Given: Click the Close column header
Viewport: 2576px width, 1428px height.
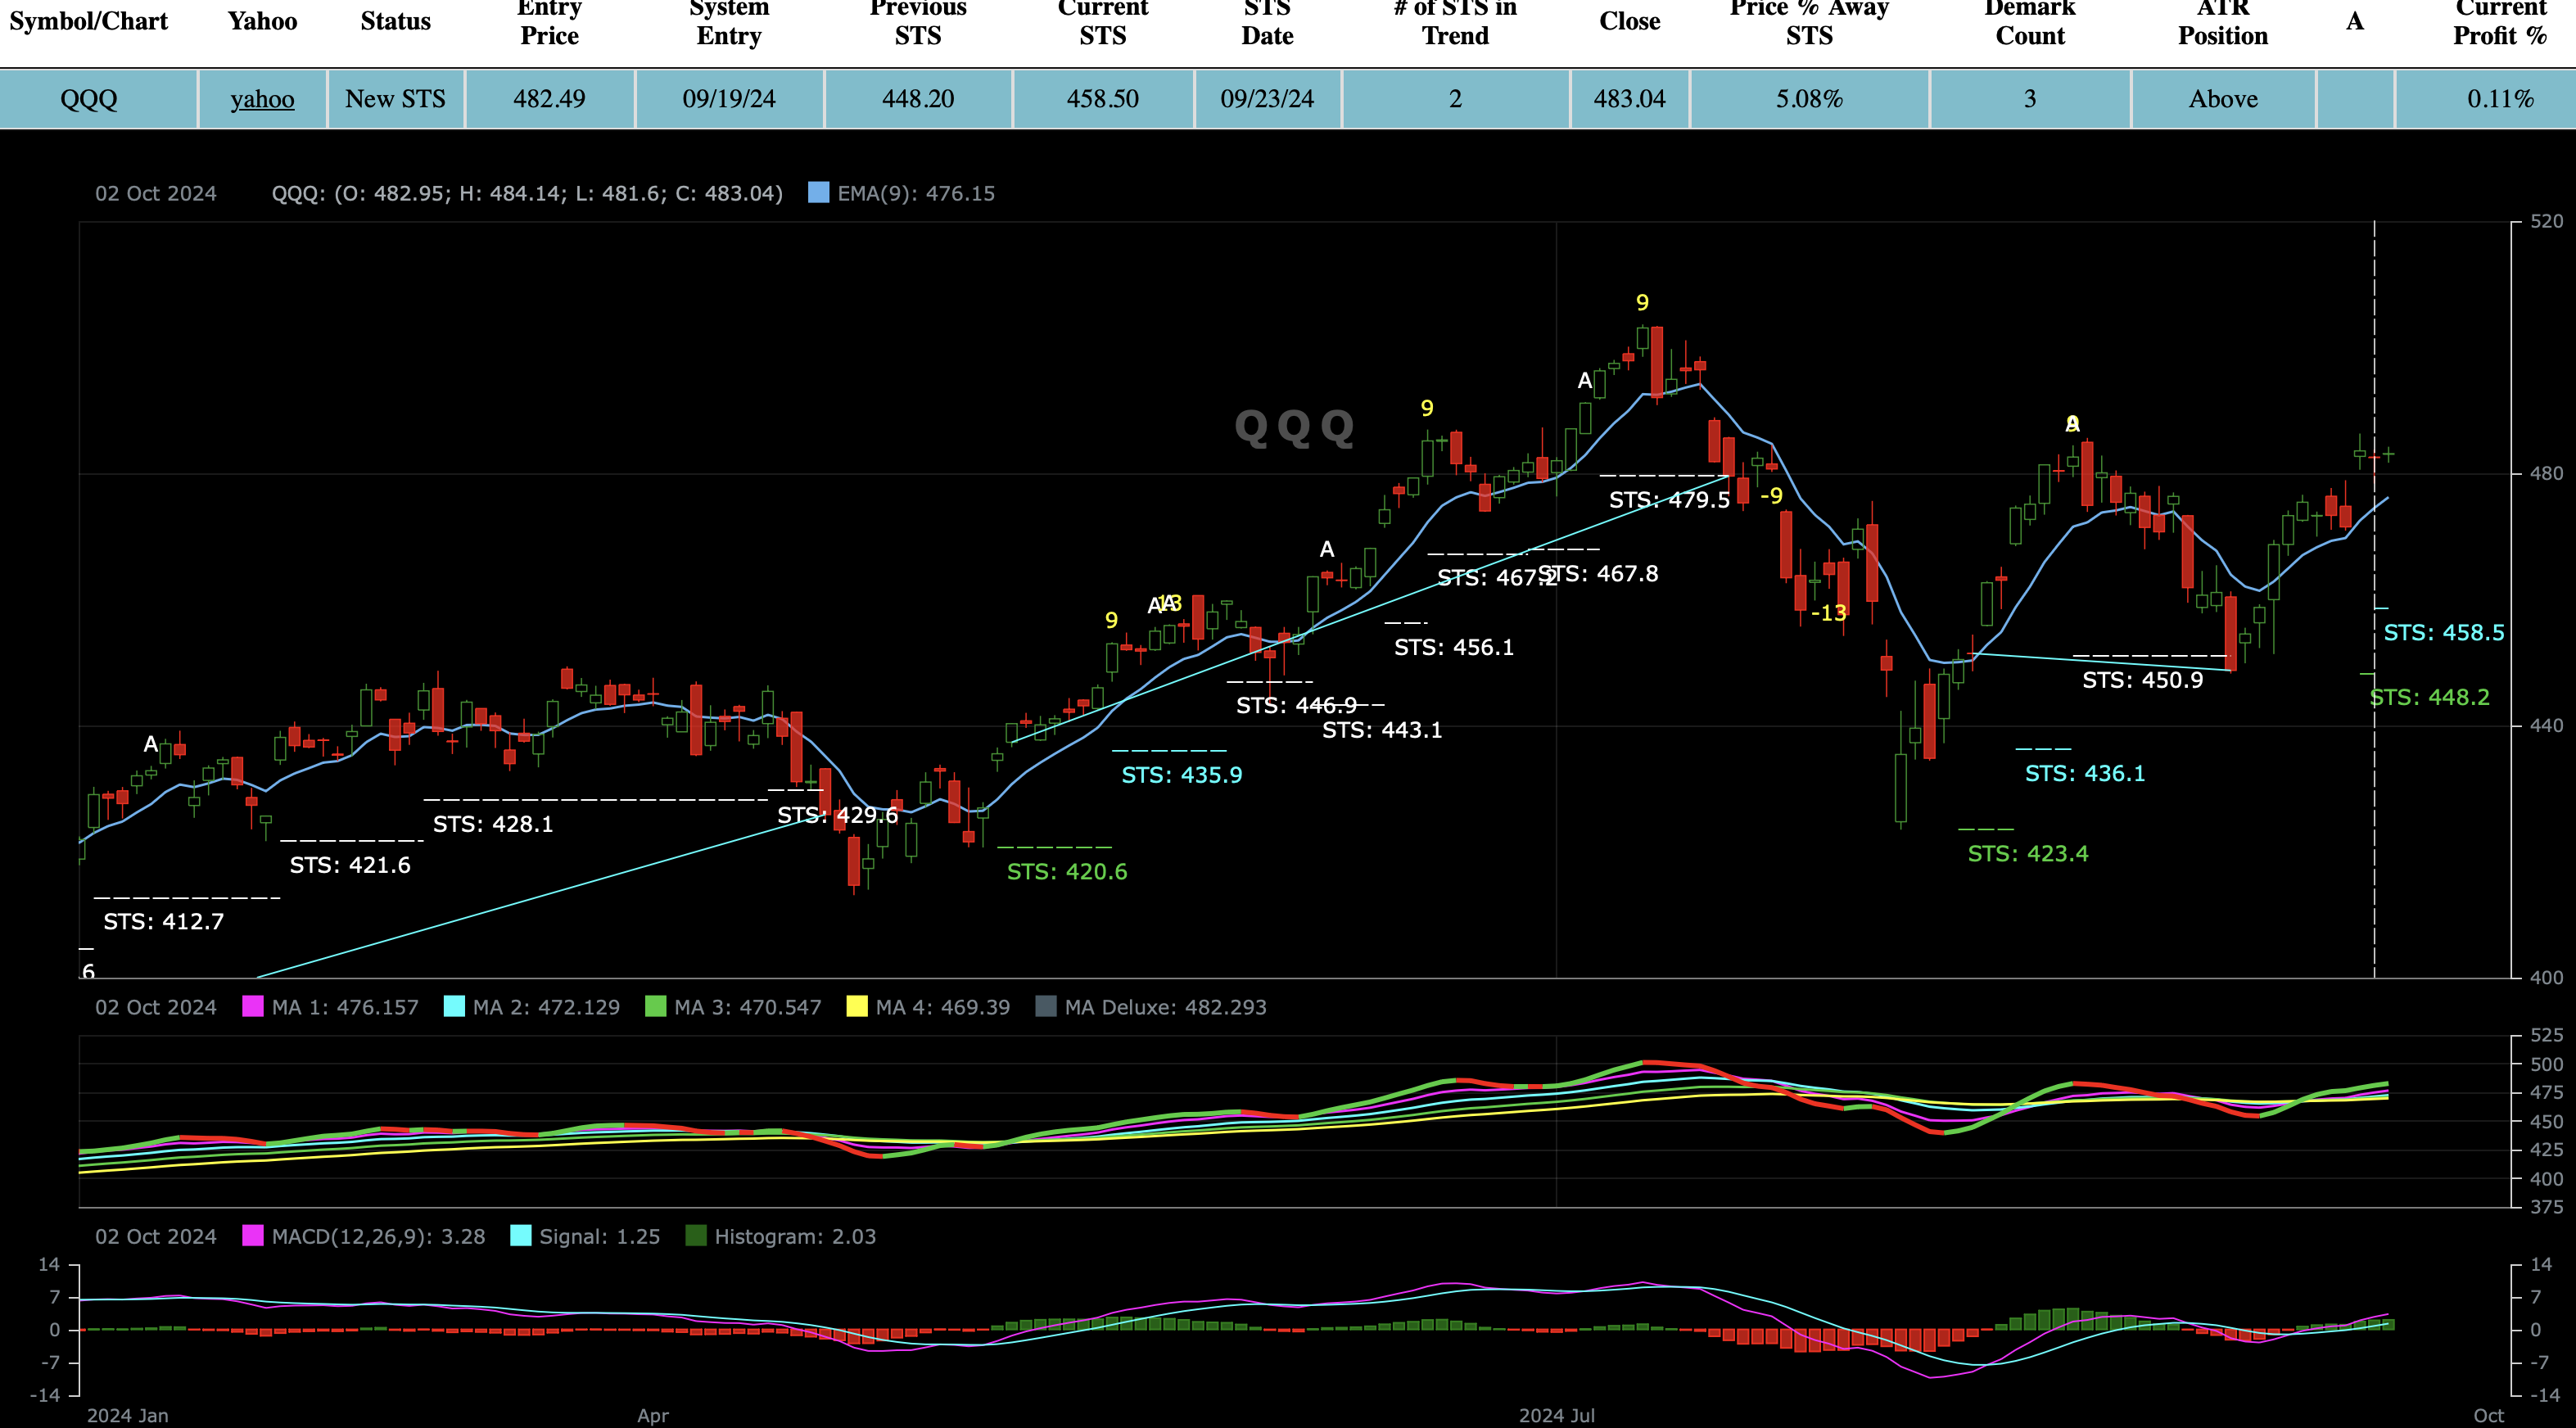Looking at the screenshot, I should pos(1630,21).
